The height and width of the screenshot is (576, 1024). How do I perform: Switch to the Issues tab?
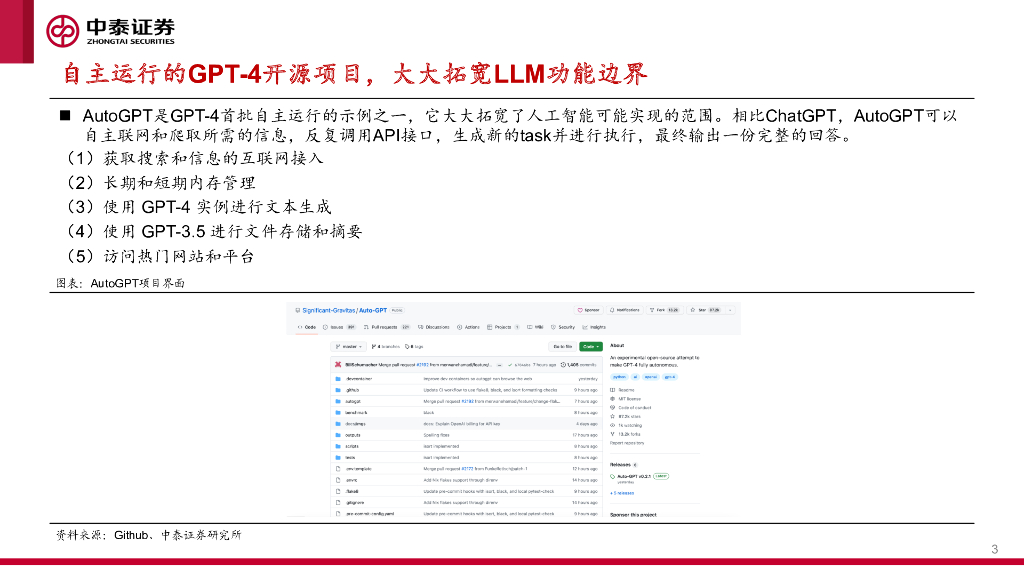point(339,327)
